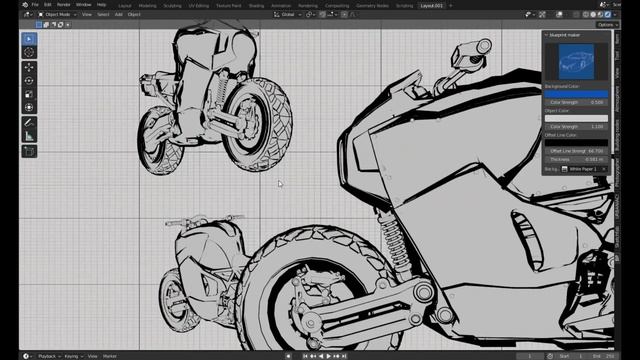
Task: Open the snapping options dropdown
Action: click(332, 14)
